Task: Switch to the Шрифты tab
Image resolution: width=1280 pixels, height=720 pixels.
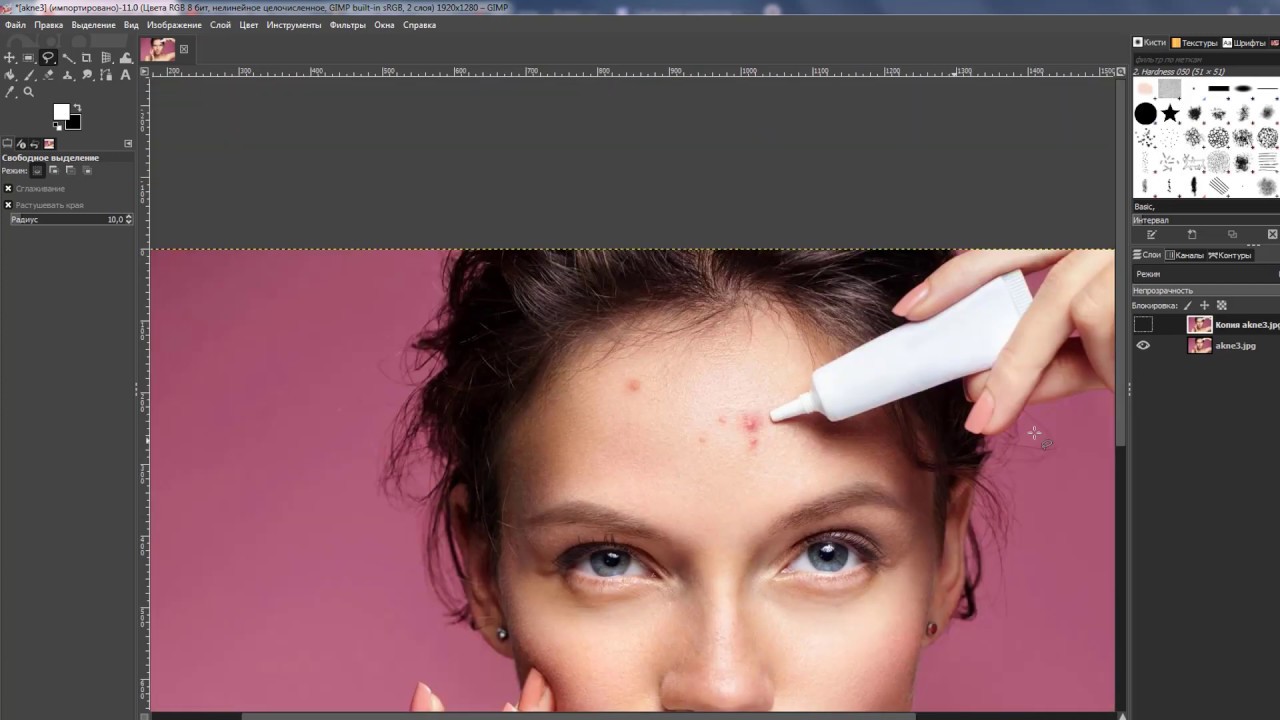Action: tap(1244, 43)
